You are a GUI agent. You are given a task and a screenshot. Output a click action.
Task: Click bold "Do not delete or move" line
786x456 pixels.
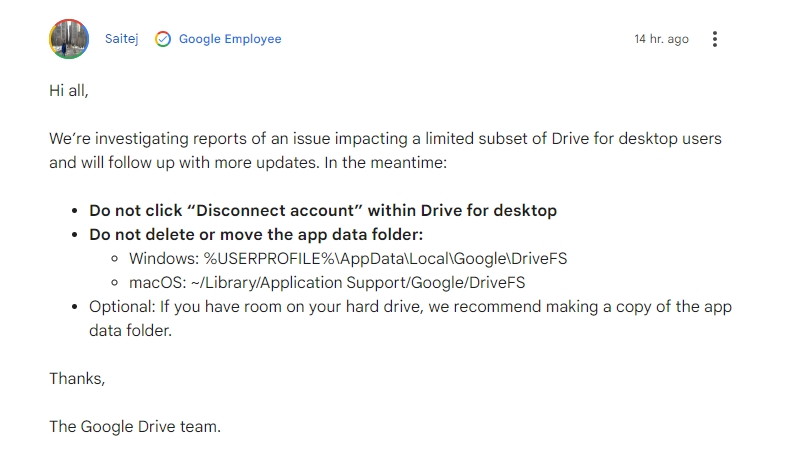point(256,234)
